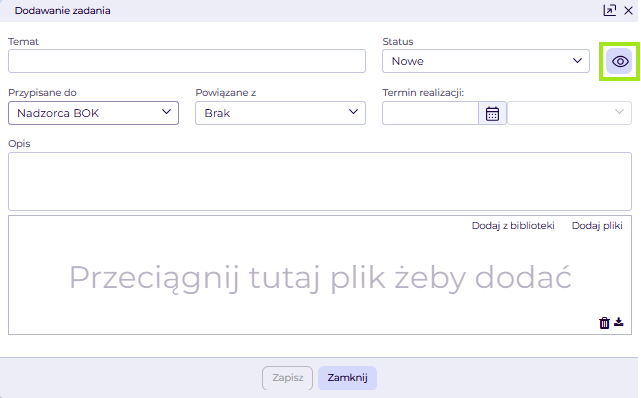
Task: Click the Status label text
Action: [398, 42]
